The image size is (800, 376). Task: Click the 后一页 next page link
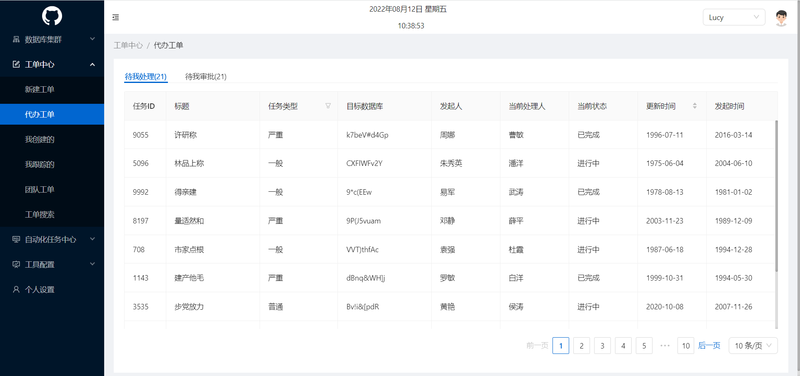point(709,346)
